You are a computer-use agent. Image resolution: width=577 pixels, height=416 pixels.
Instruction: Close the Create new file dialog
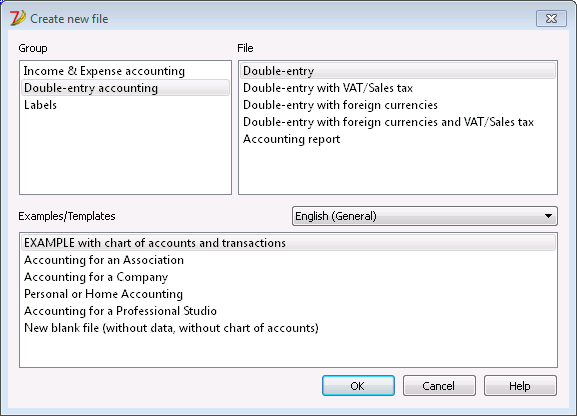(551, 18)
